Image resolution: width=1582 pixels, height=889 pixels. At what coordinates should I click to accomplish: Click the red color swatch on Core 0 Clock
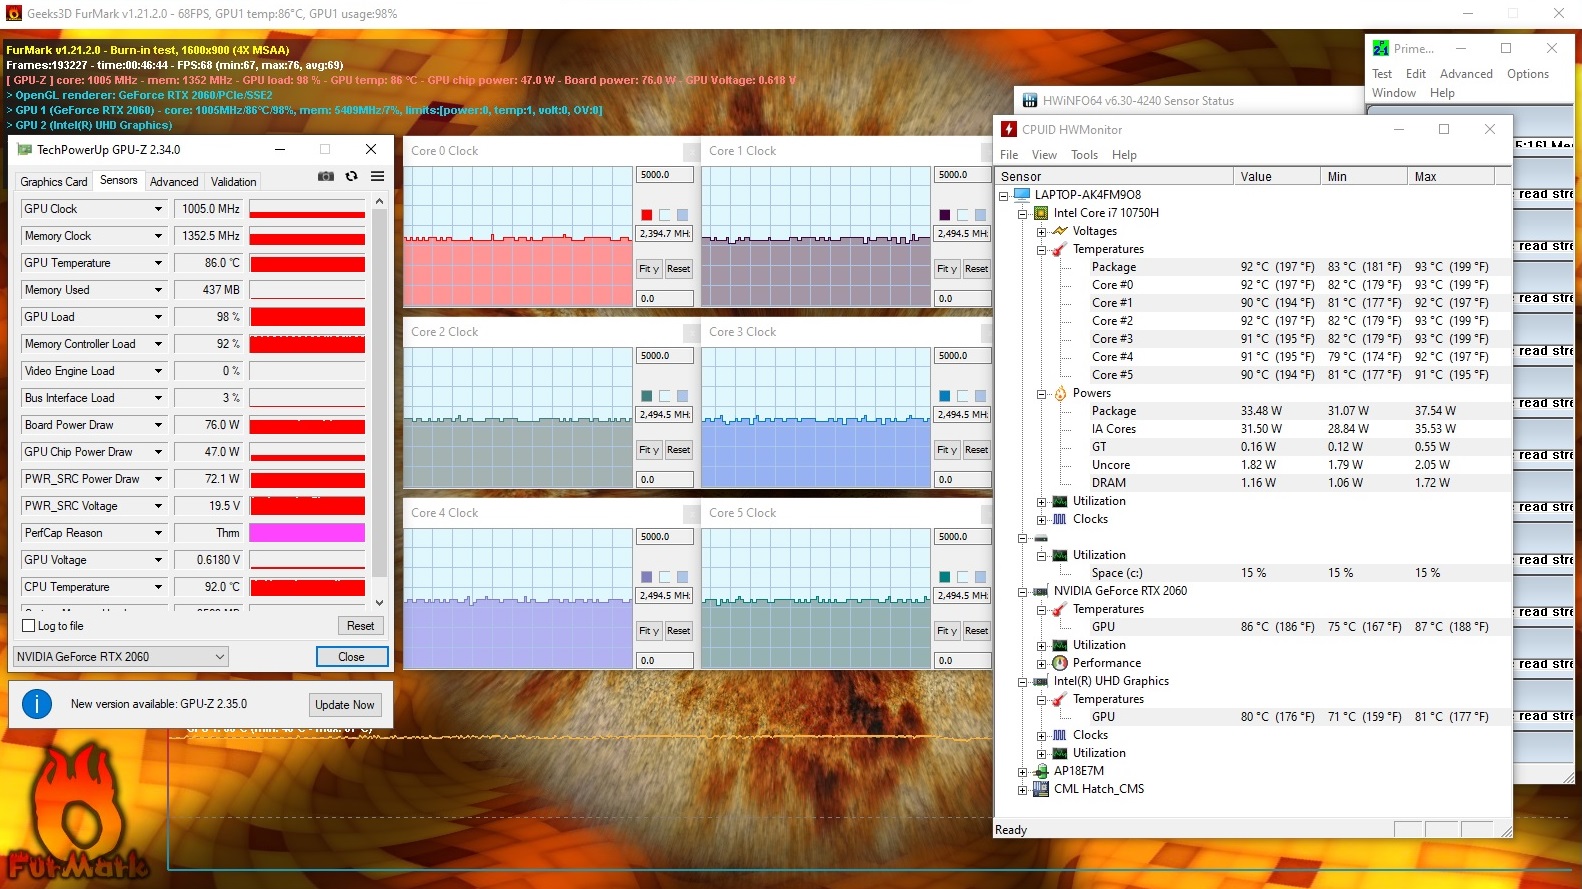point(647,215)
